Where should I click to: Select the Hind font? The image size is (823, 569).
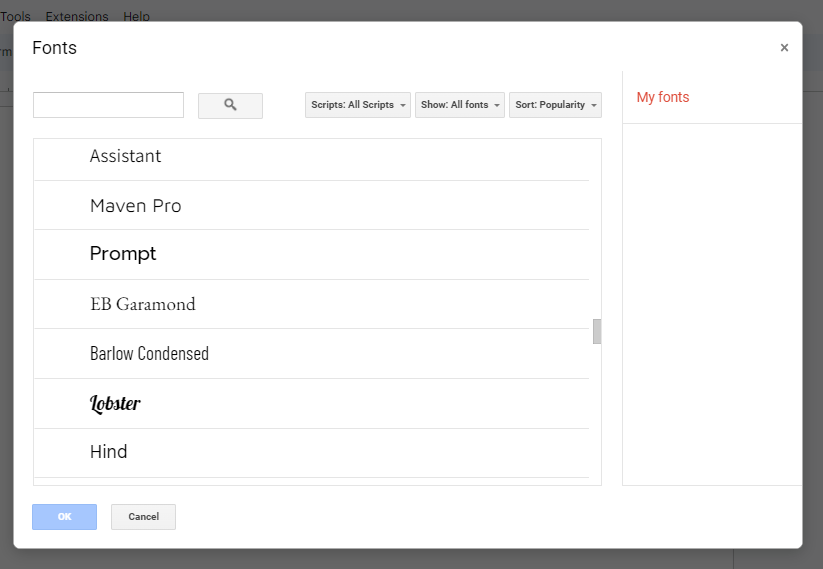pyautogui.click(x=108, y=452)
